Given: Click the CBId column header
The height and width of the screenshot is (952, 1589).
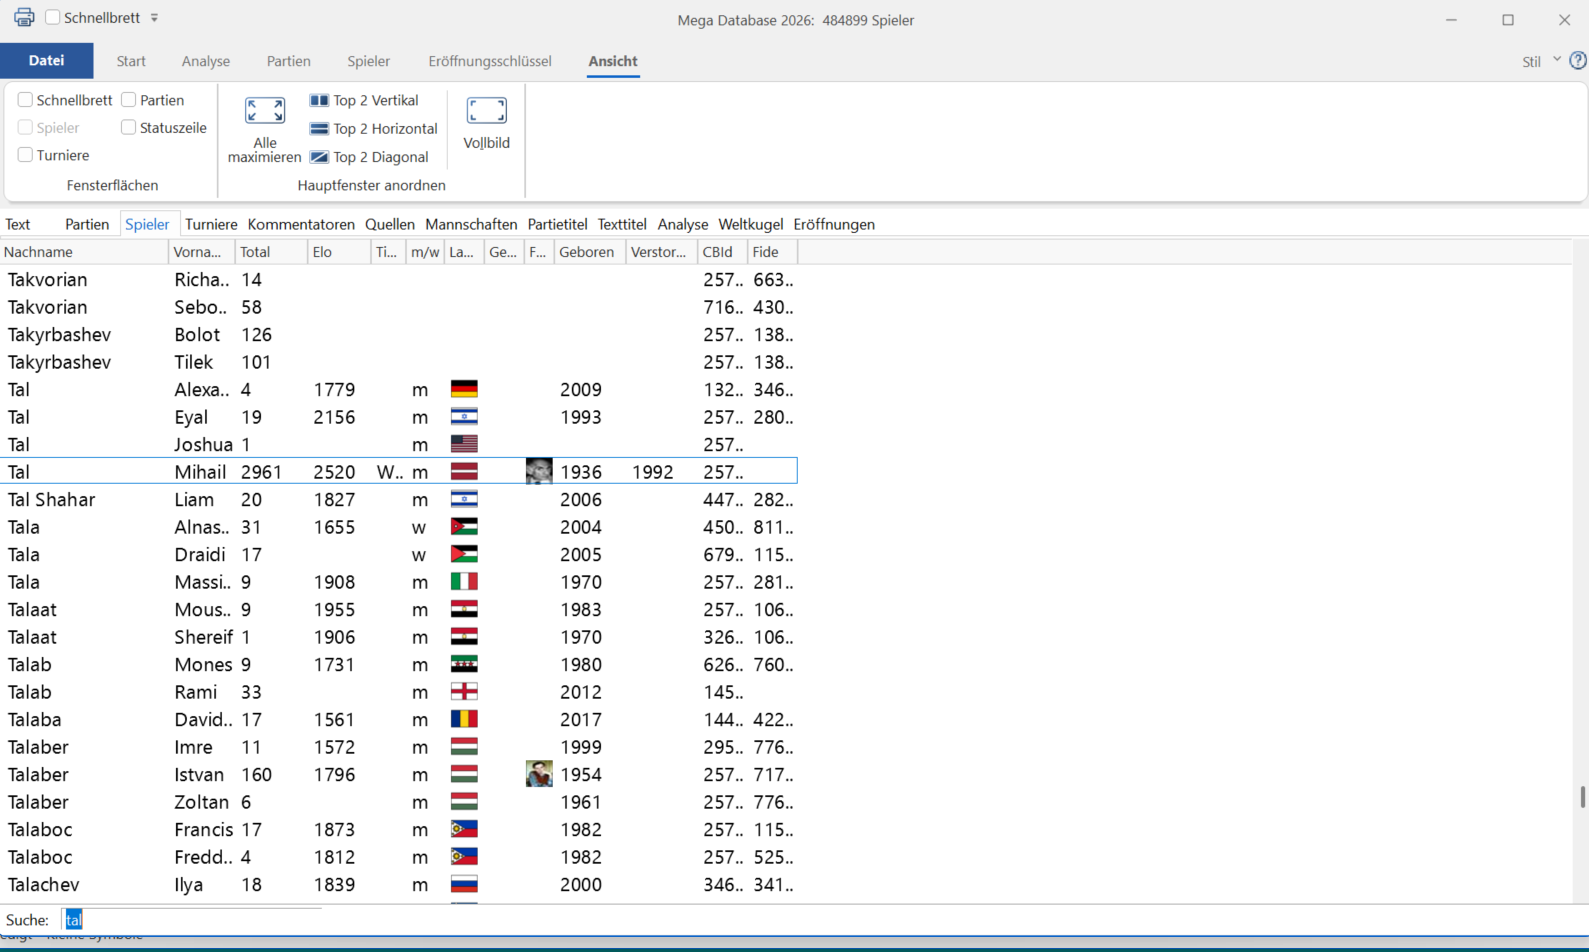Looking at the screenshot, I should coord(723,252).
